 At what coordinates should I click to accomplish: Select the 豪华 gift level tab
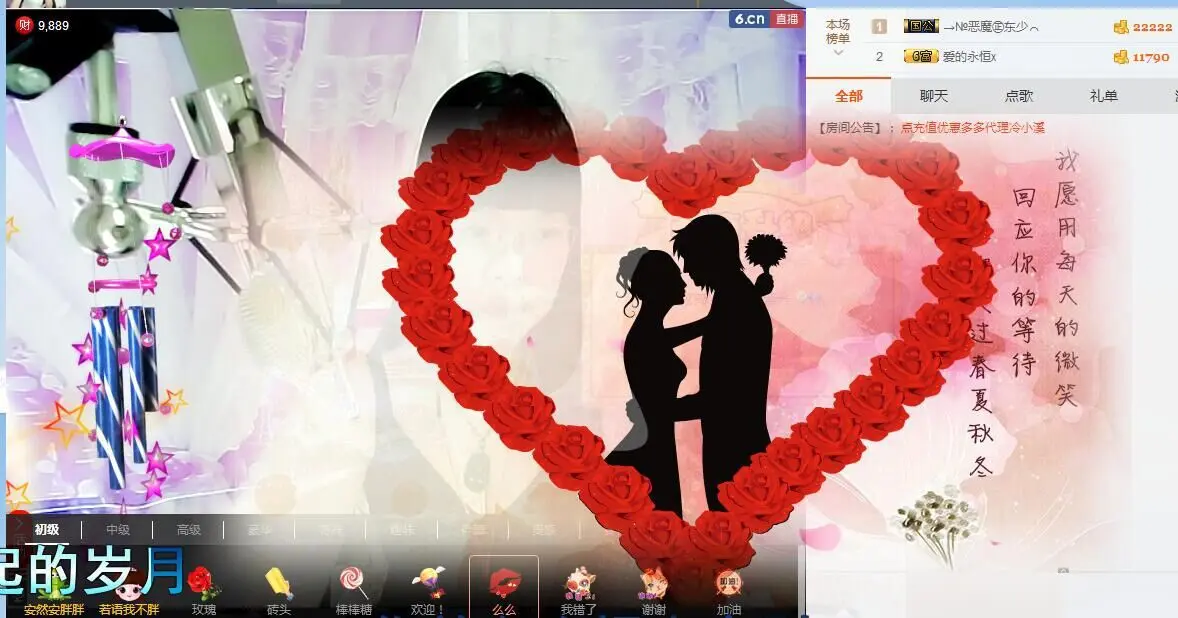[259, 529]
